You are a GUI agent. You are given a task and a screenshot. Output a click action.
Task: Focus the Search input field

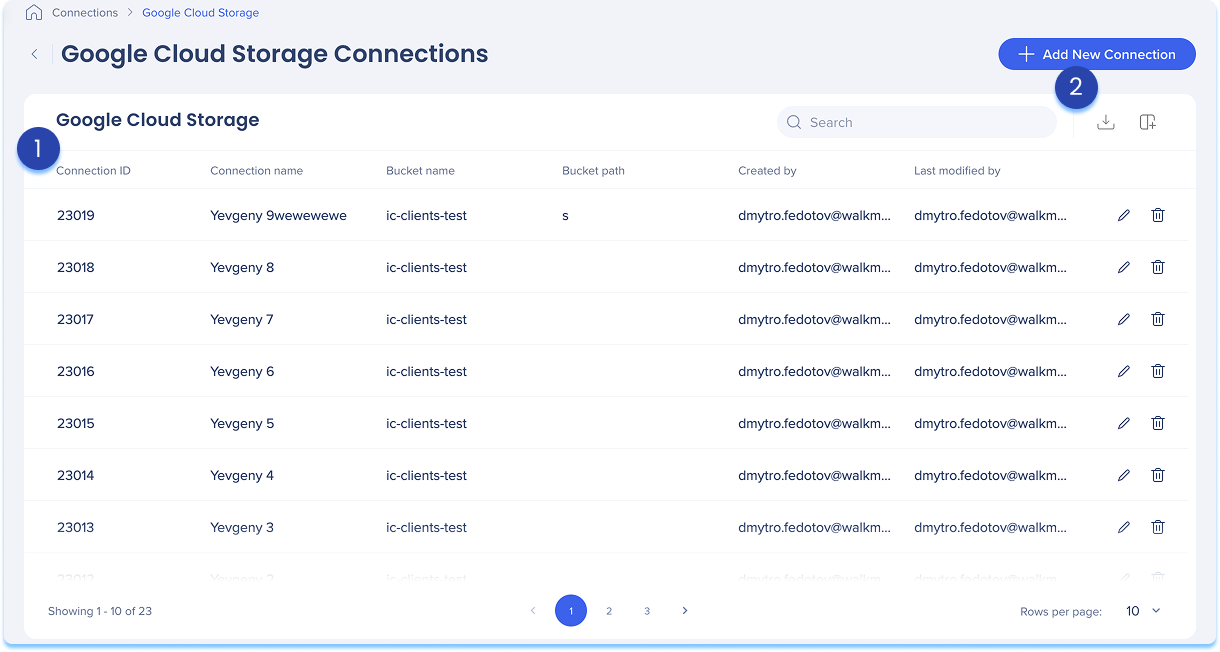pyautogui.click(x=917, y=122)
